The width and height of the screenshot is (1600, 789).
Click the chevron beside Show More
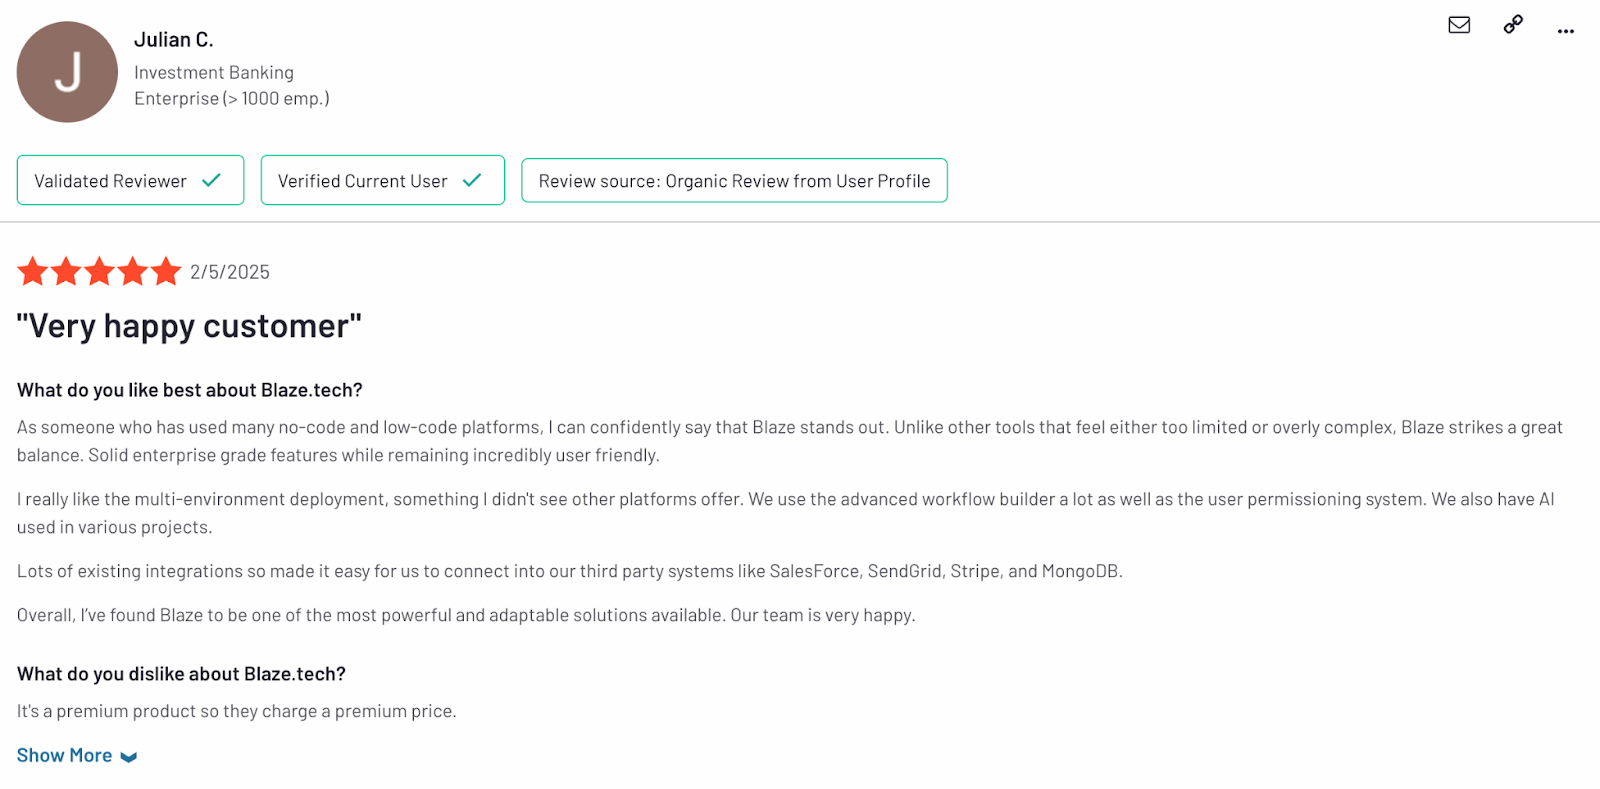128,757
